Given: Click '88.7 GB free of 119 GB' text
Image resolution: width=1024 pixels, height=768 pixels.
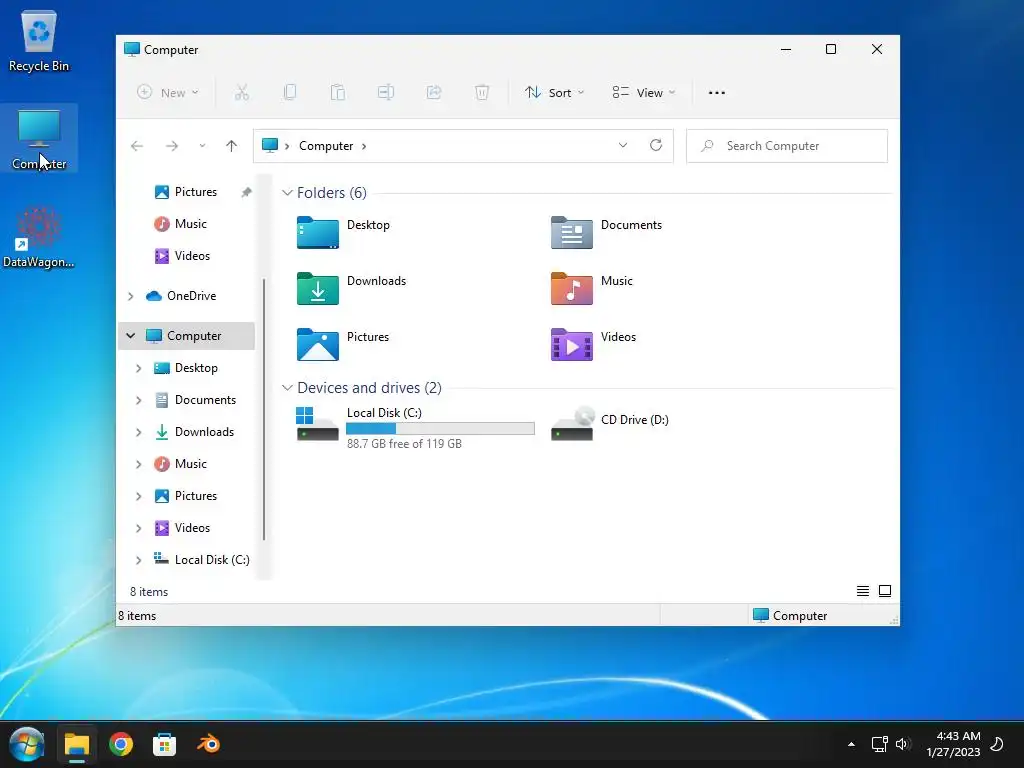Looking at the screenshot, I should coord(404,444).
